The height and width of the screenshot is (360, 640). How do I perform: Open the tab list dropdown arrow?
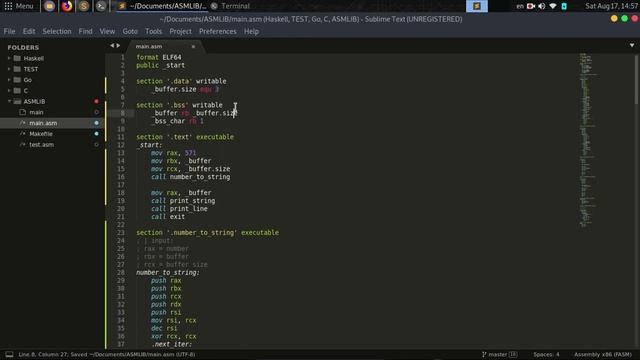[x=632, y=45]
